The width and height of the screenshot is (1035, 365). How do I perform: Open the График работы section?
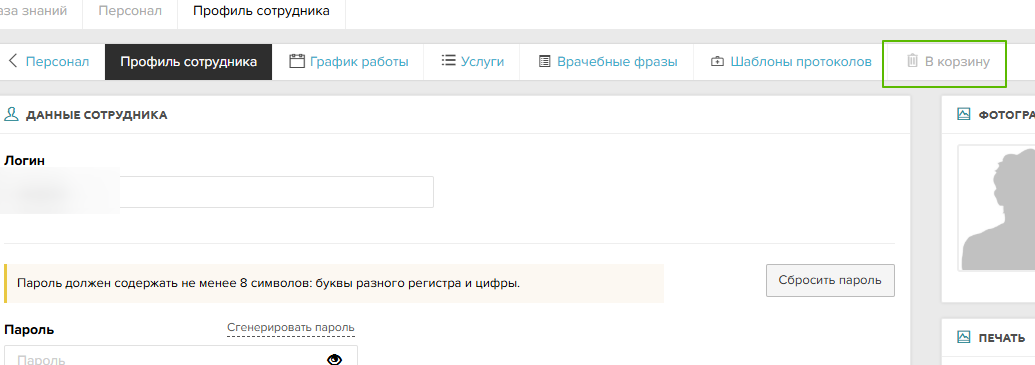359,62
